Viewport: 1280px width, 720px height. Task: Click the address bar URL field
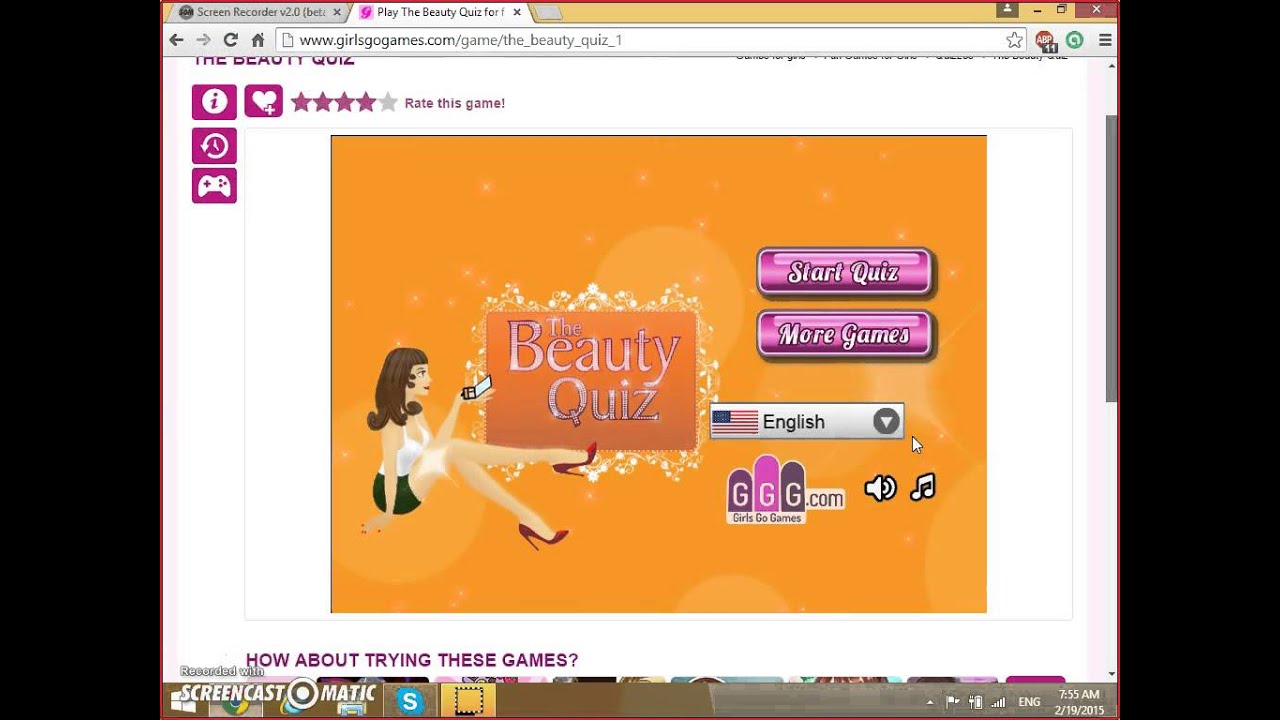coord(650,40)
